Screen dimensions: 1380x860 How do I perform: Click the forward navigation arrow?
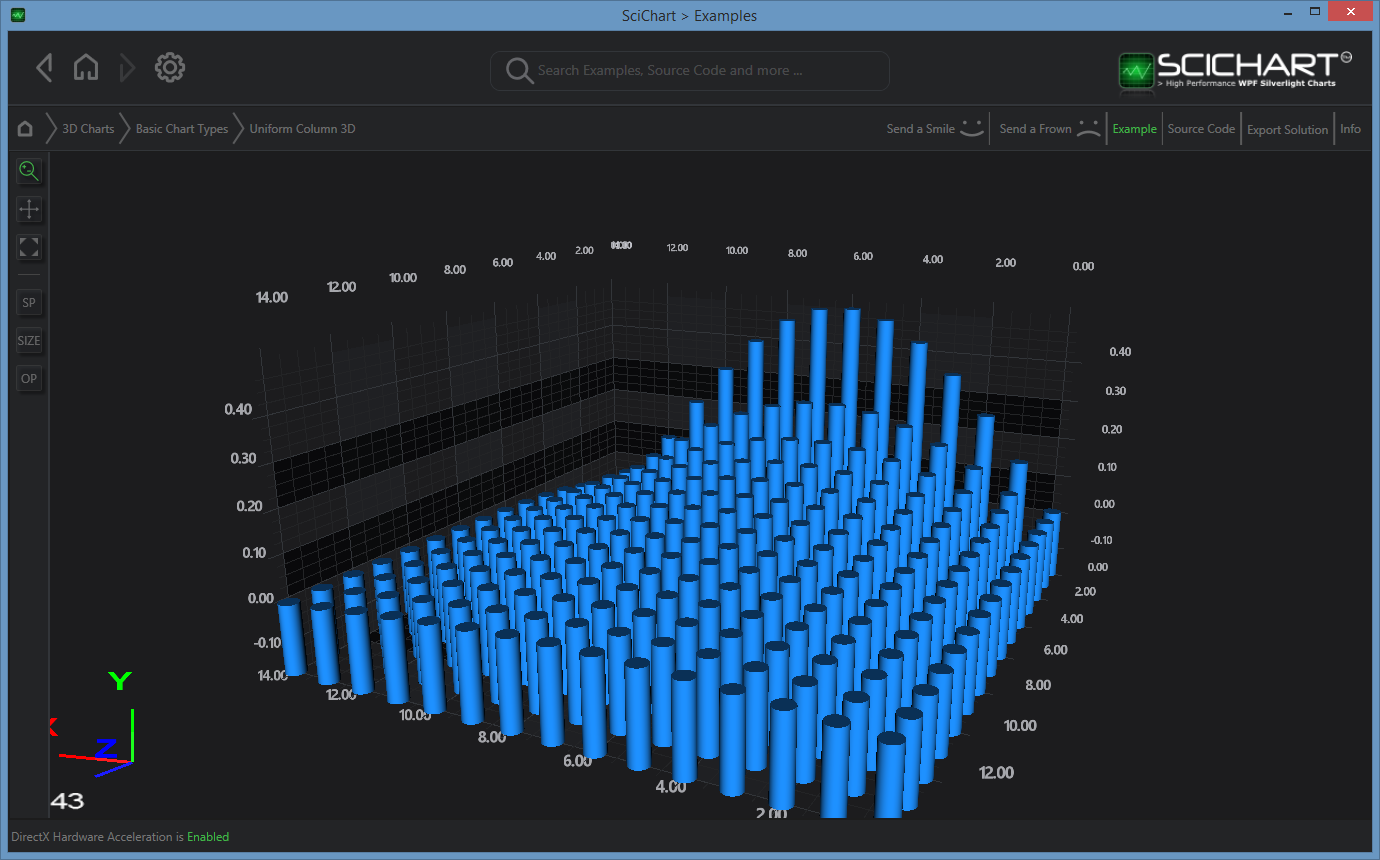point(127,68)
